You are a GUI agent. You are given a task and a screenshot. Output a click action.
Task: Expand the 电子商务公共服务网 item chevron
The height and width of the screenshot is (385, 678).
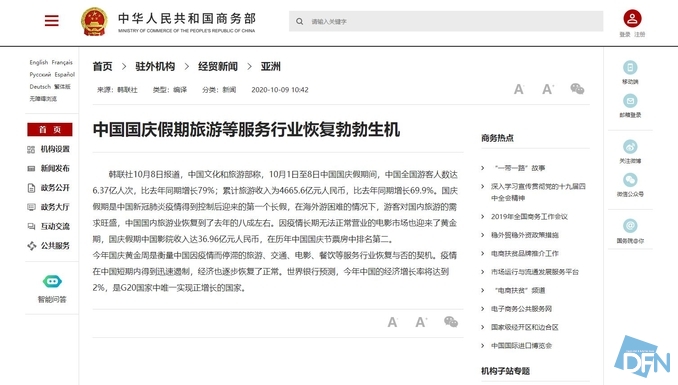point(483,308)
